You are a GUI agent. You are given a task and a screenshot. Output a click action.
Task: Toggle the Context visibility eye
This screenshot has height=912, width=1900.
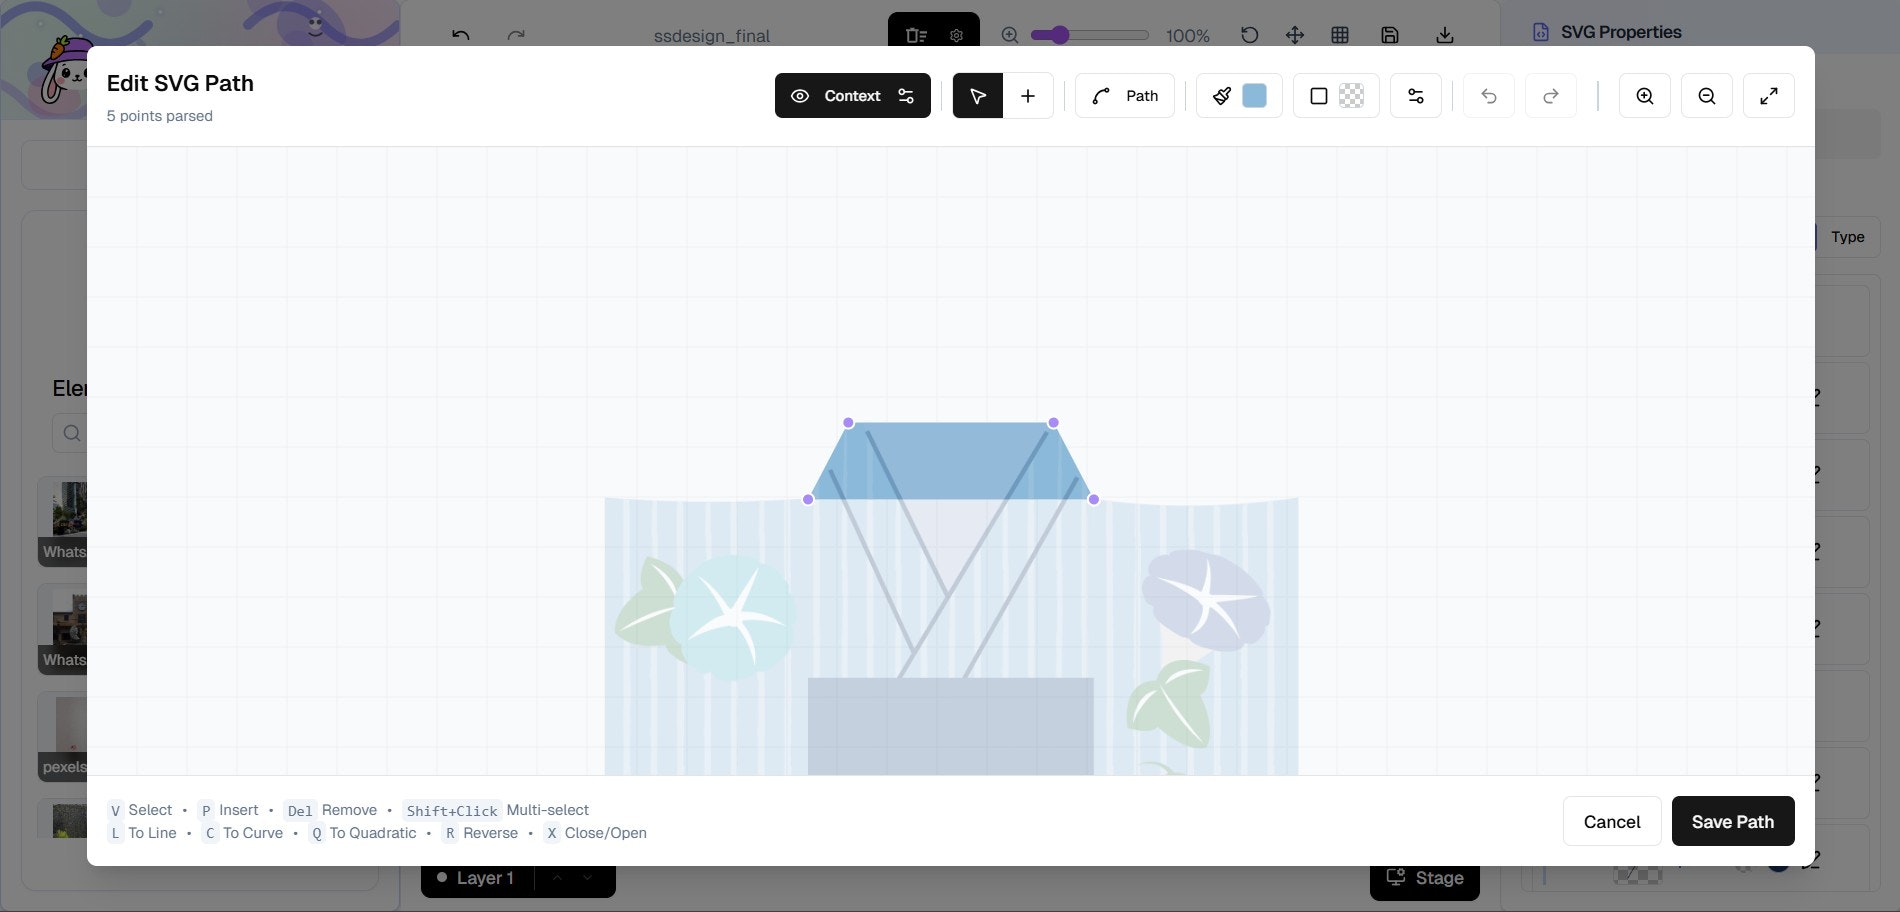click(x=800, y=95)
